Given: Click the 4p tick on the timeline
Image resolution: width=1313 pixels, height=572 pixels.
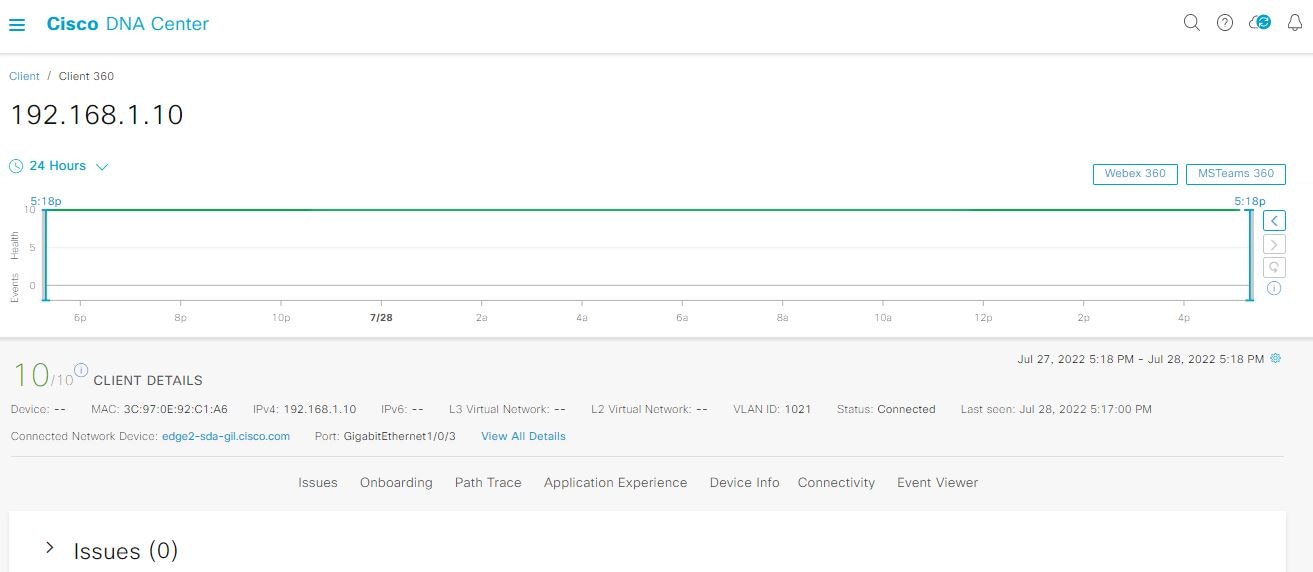Looking at the screenshot, I should (x=1184, y=317).
